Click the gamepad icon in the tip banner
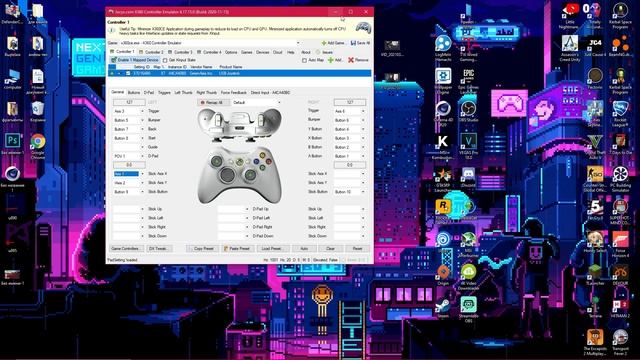The width and height of the screenshot is (640, 360). click(x=363, y=28)
